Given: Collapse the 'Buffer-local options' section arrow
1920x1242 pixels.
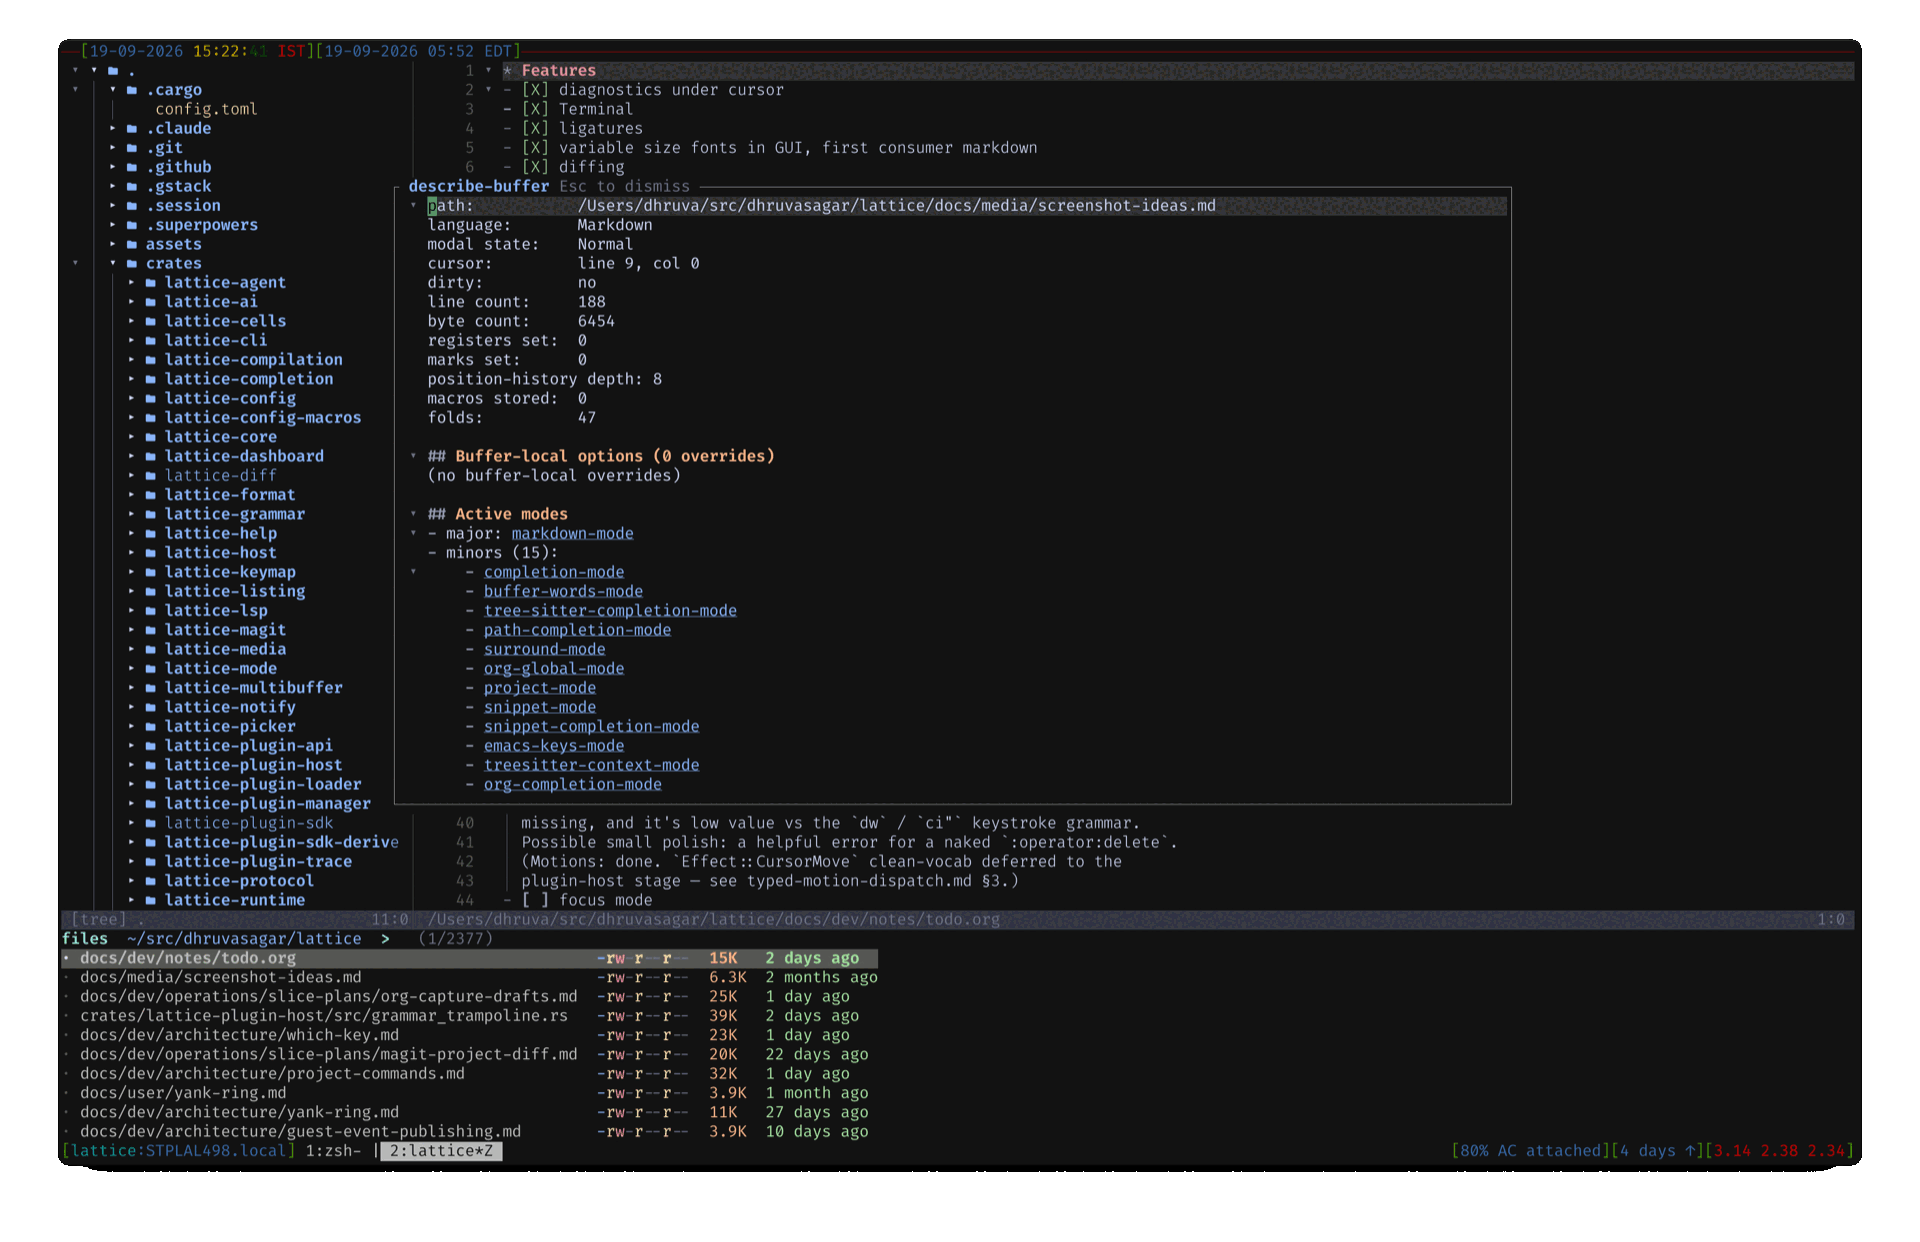Looking at the screenshot, I should [413, 456].
